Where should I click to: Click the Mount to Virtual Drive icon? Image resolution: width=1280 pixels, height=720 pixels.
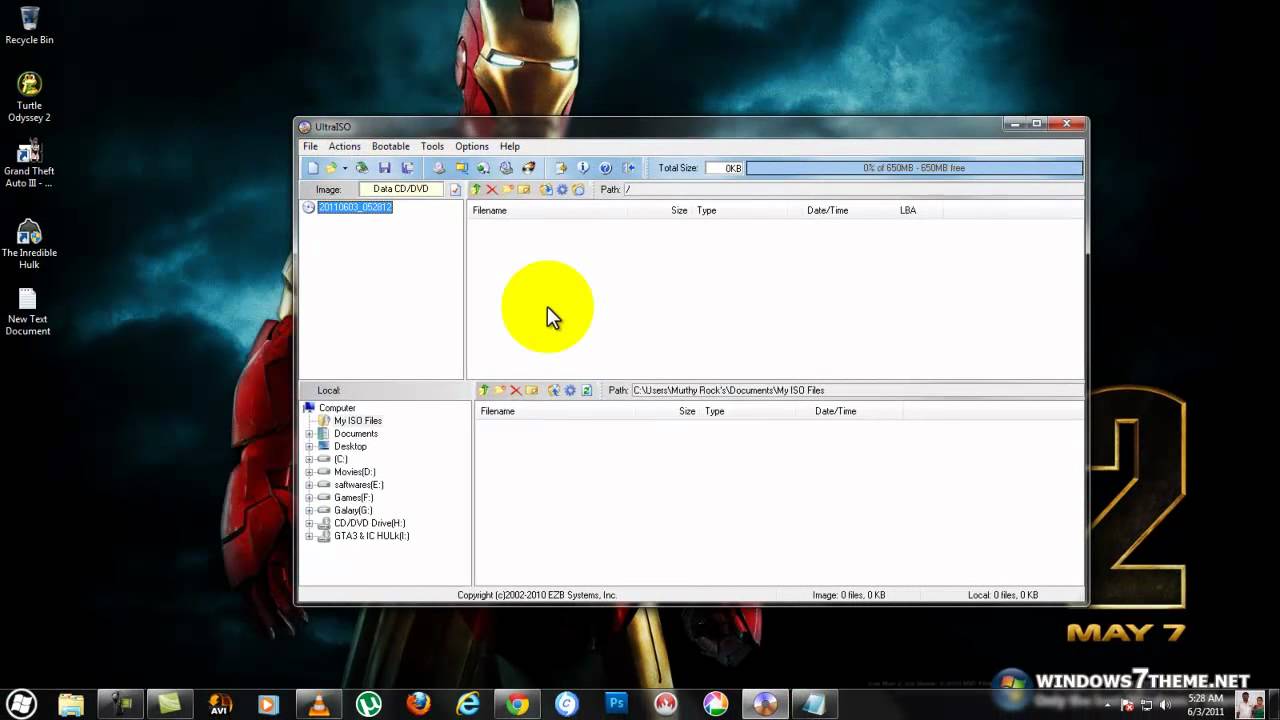[506, 168]
